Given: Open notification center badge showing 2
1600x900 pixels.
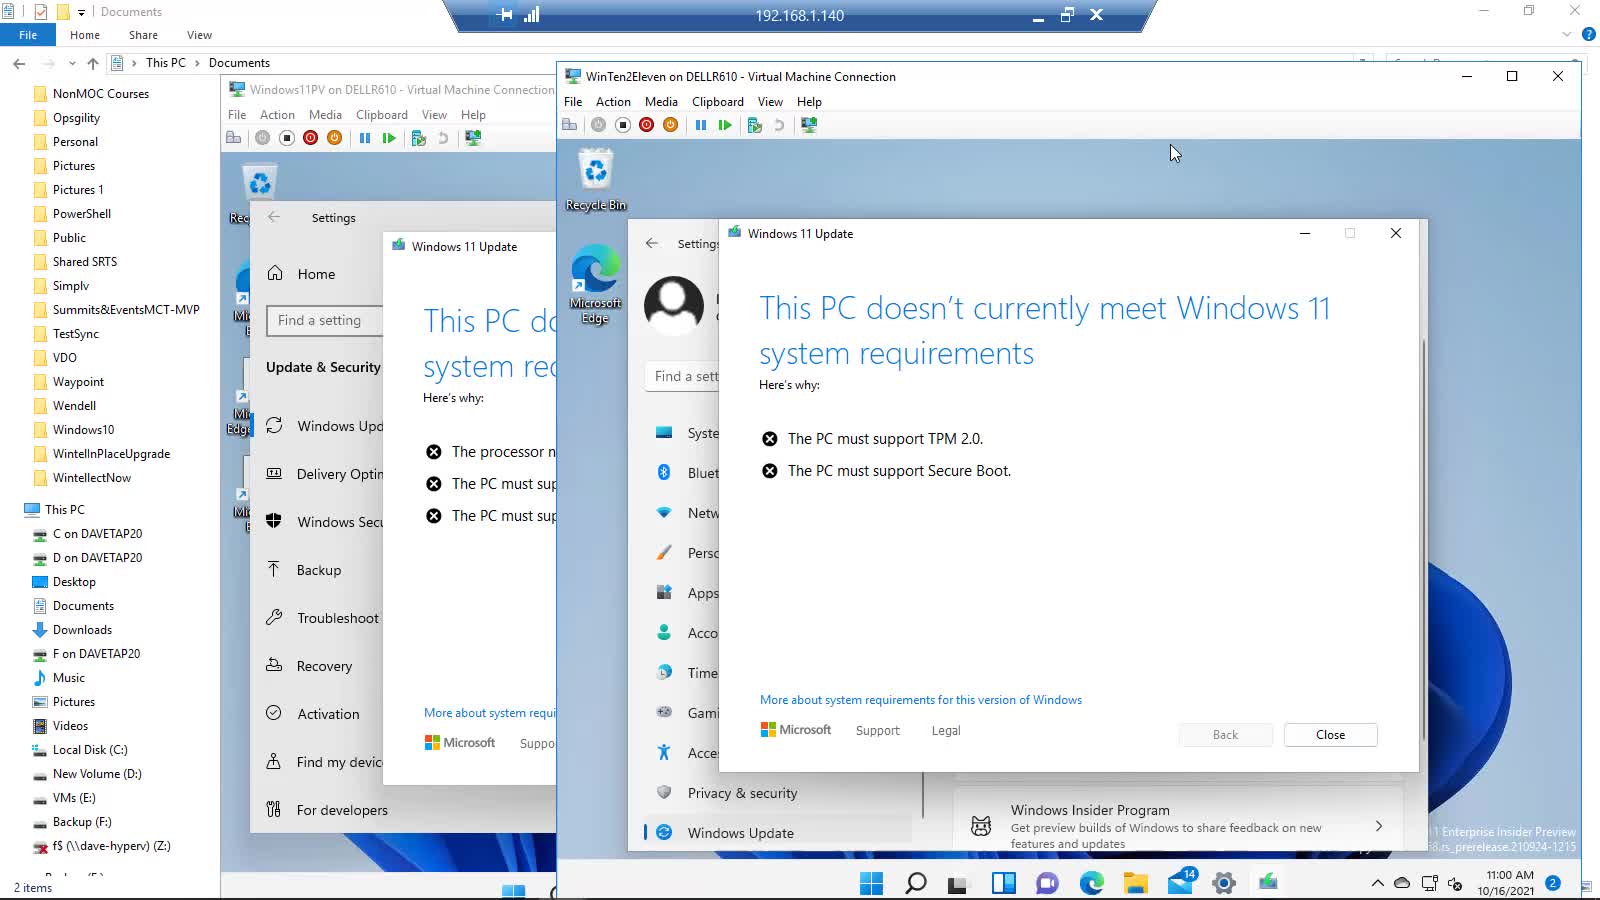Looking at the screenshot, I should [1553, 883].
